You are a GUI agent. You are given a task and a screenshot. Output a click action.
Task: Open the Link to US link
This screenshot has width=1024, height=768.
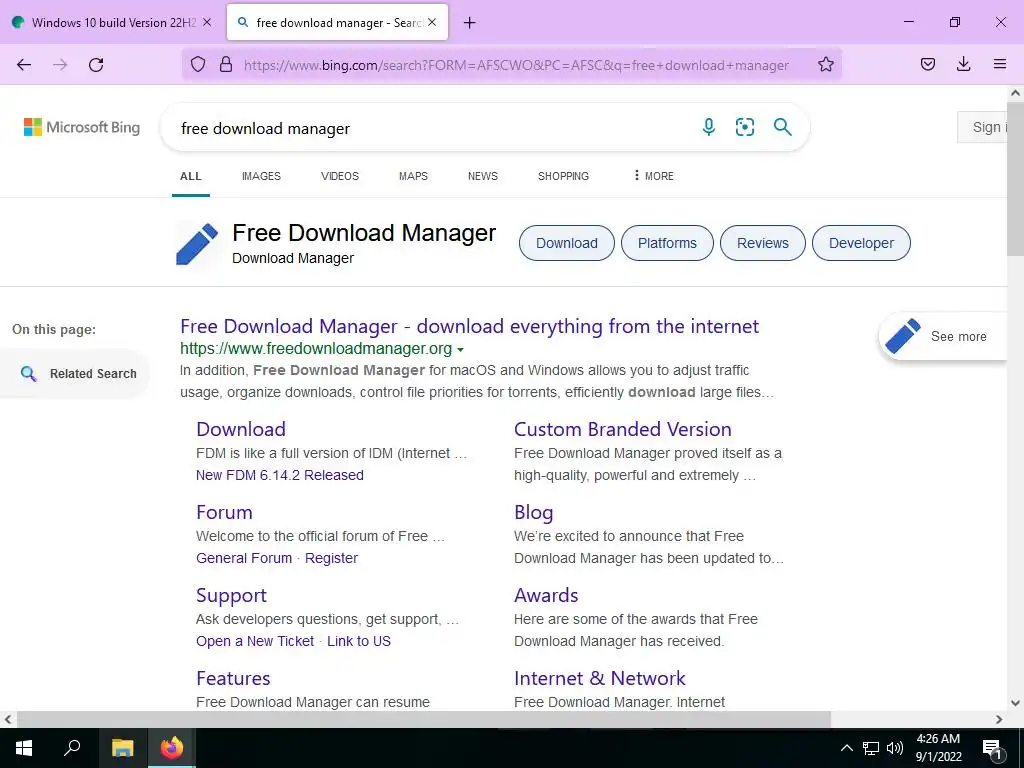359,641
